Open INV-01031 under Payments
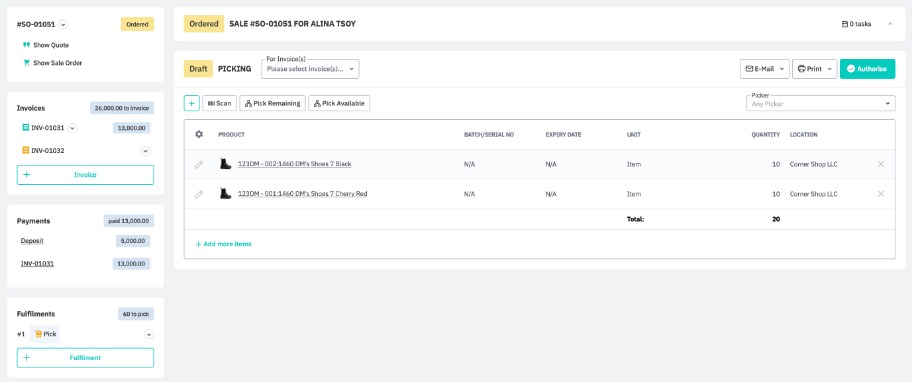Screen dimensions: 912x382 tap(37, 263)
